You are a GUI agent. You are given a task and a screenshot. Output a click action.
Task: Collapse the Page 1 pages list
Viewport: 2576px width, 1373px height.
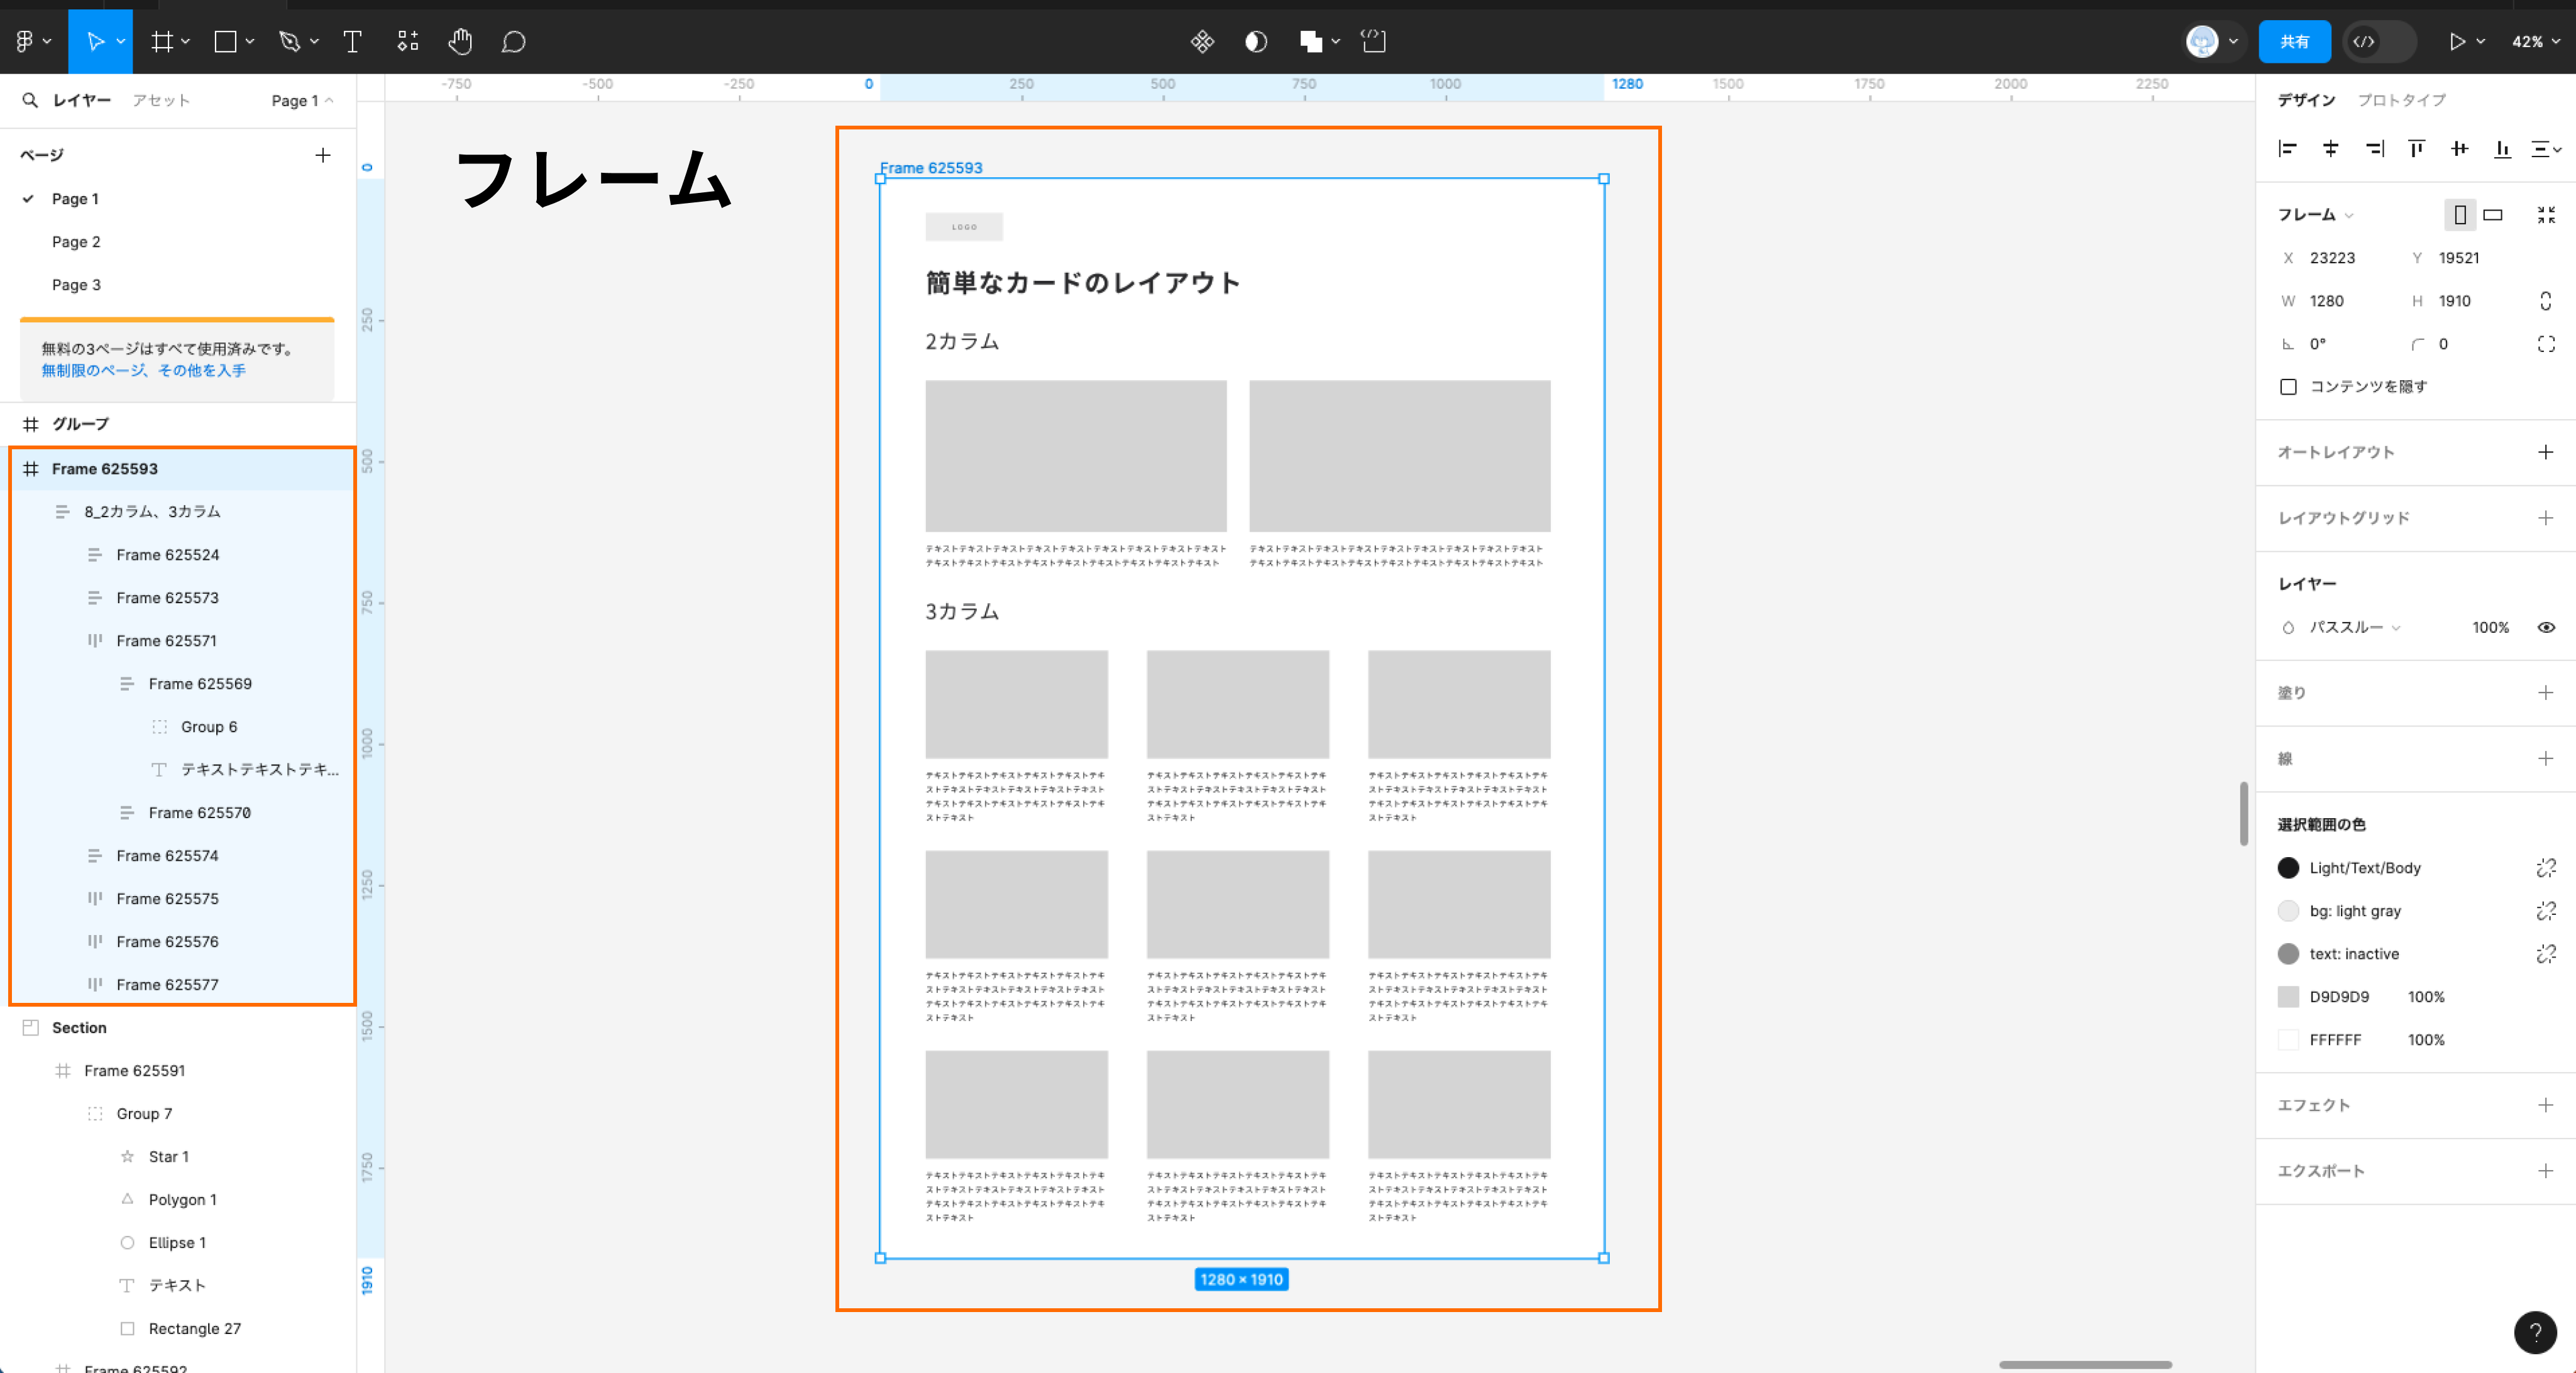[x=302, y=100]
